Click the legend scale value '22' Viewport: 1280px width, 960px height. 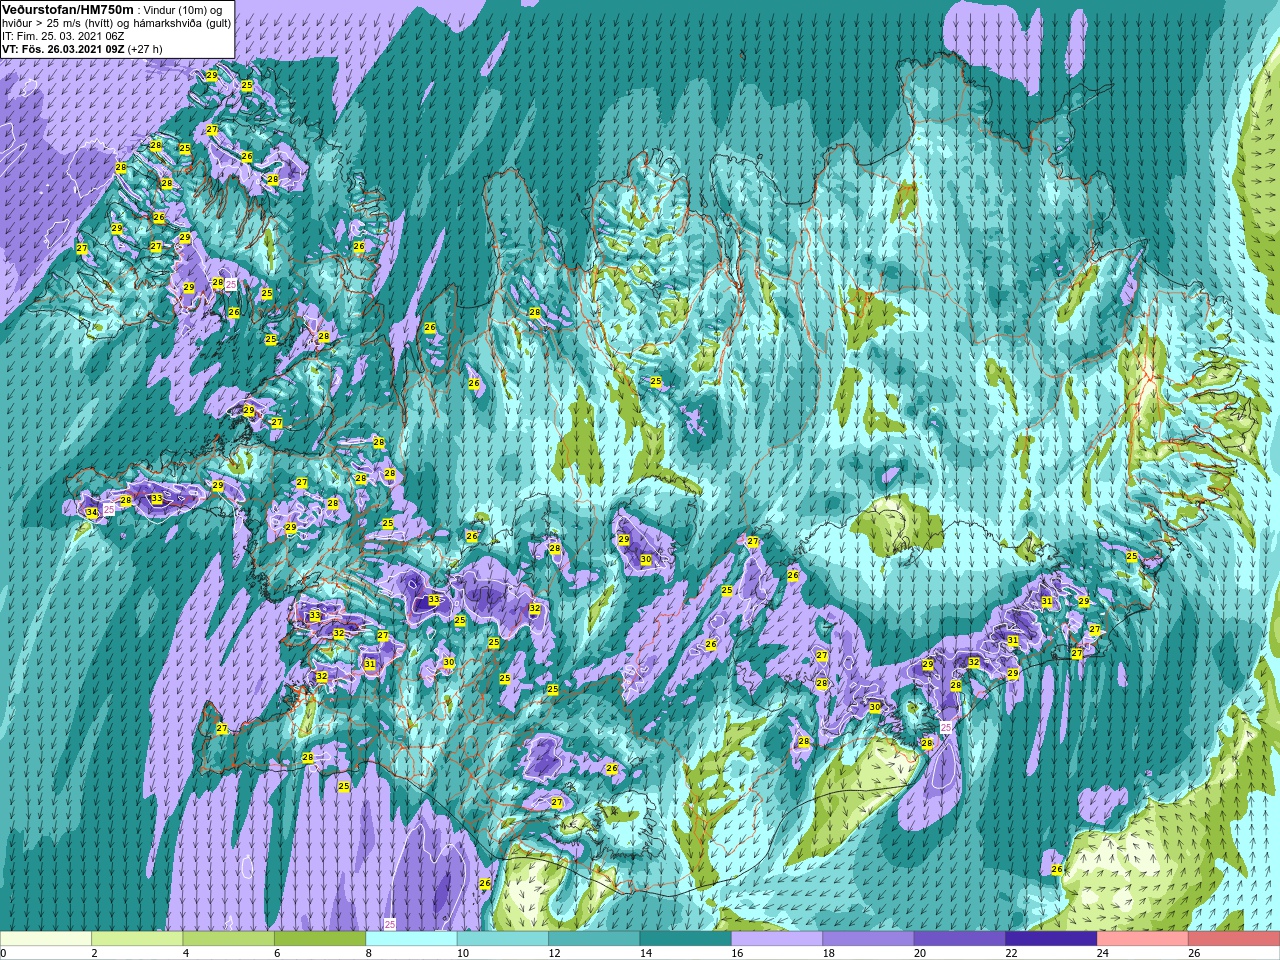point(1011,953)
